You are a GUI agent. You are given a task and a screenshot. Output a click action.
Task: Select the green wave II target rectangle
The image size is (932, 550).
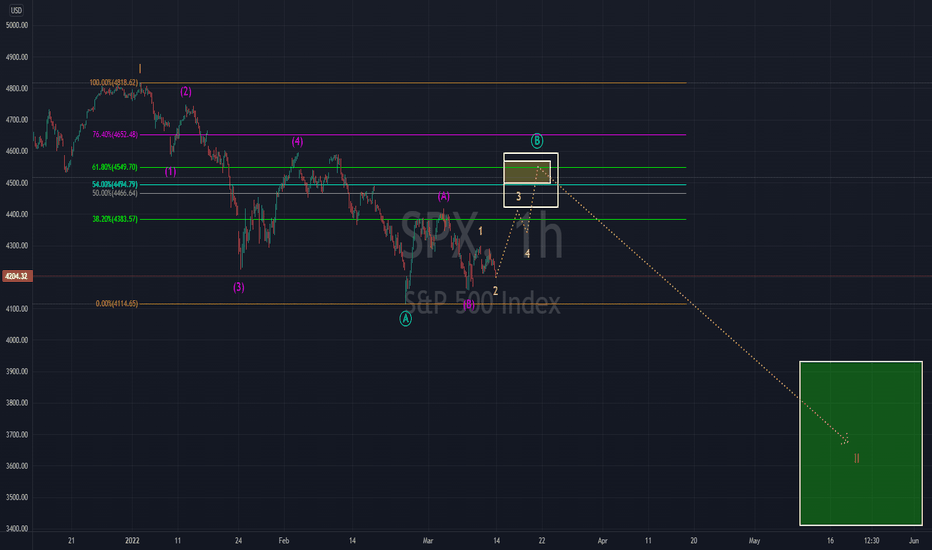pyautogui.click(x=861, y=444)
